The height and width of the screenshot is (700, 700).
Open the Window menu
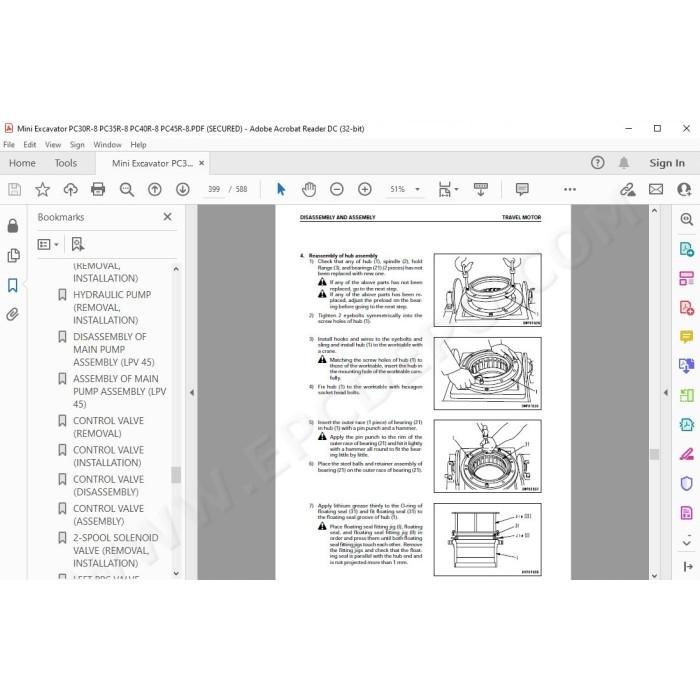(107, 145)
